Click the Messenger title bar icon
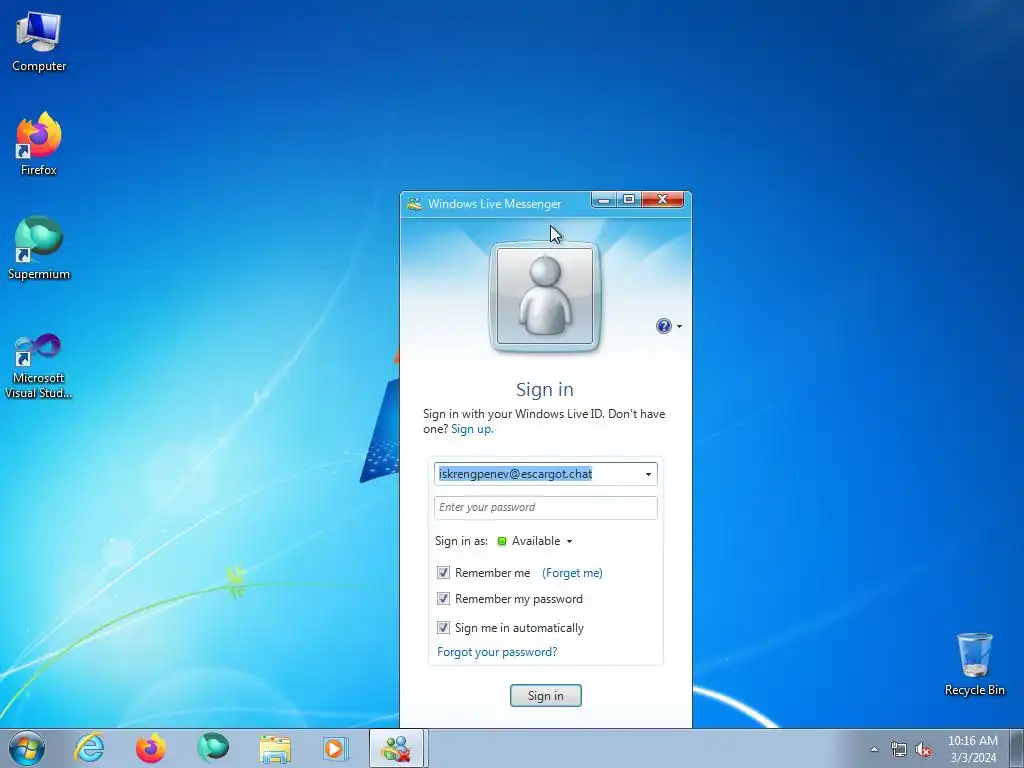The width and height of the screenshot is (1024, 768). [x=414, y=204]
